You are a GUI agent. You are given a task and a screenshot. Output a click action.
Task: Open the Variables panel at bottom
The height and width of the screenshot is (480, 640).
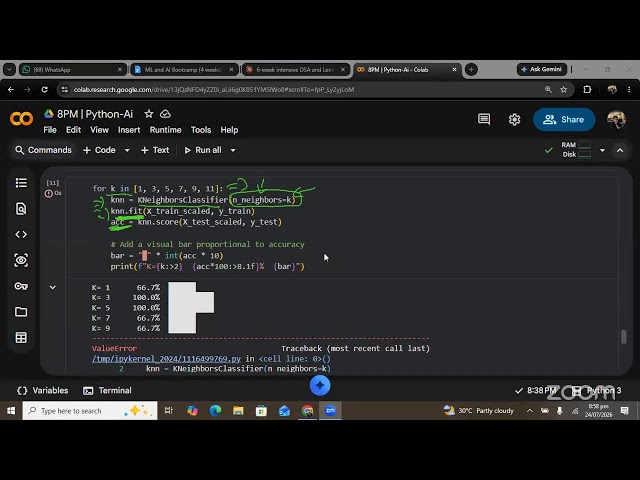(42, 391)
